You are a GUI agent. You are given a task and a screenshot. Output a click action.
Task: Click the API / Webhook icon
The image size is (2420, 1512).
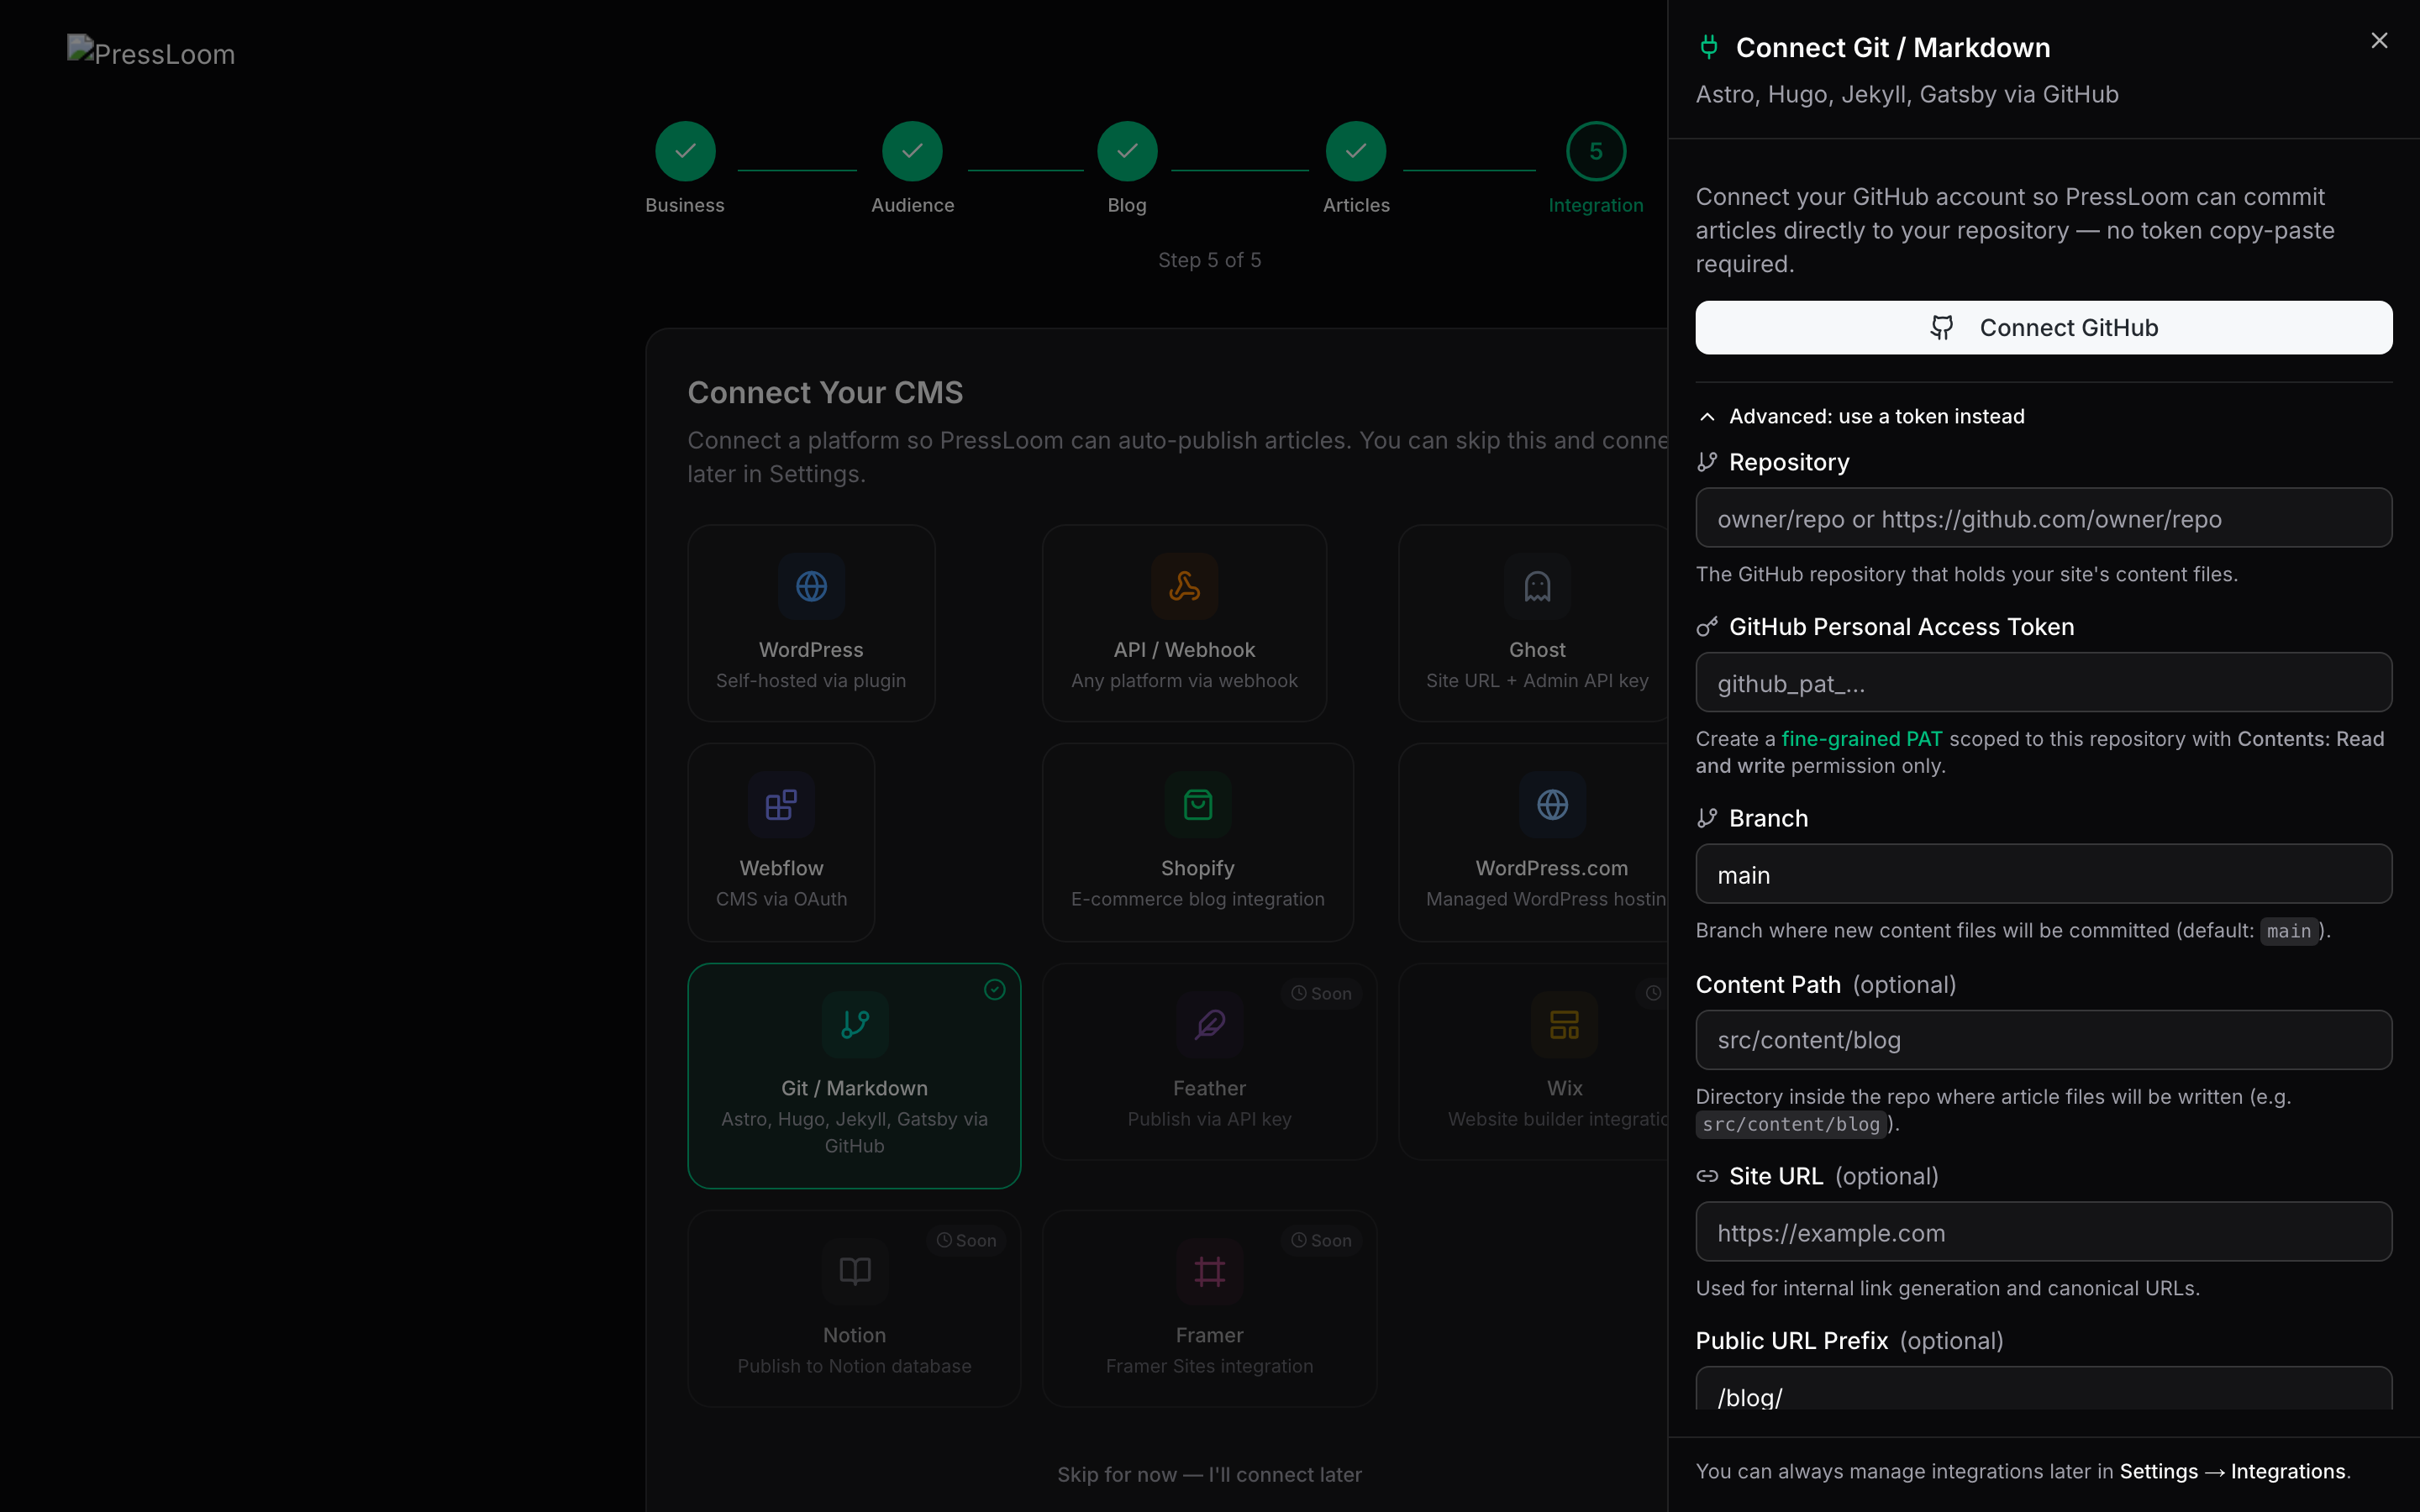pos(1184,586)
